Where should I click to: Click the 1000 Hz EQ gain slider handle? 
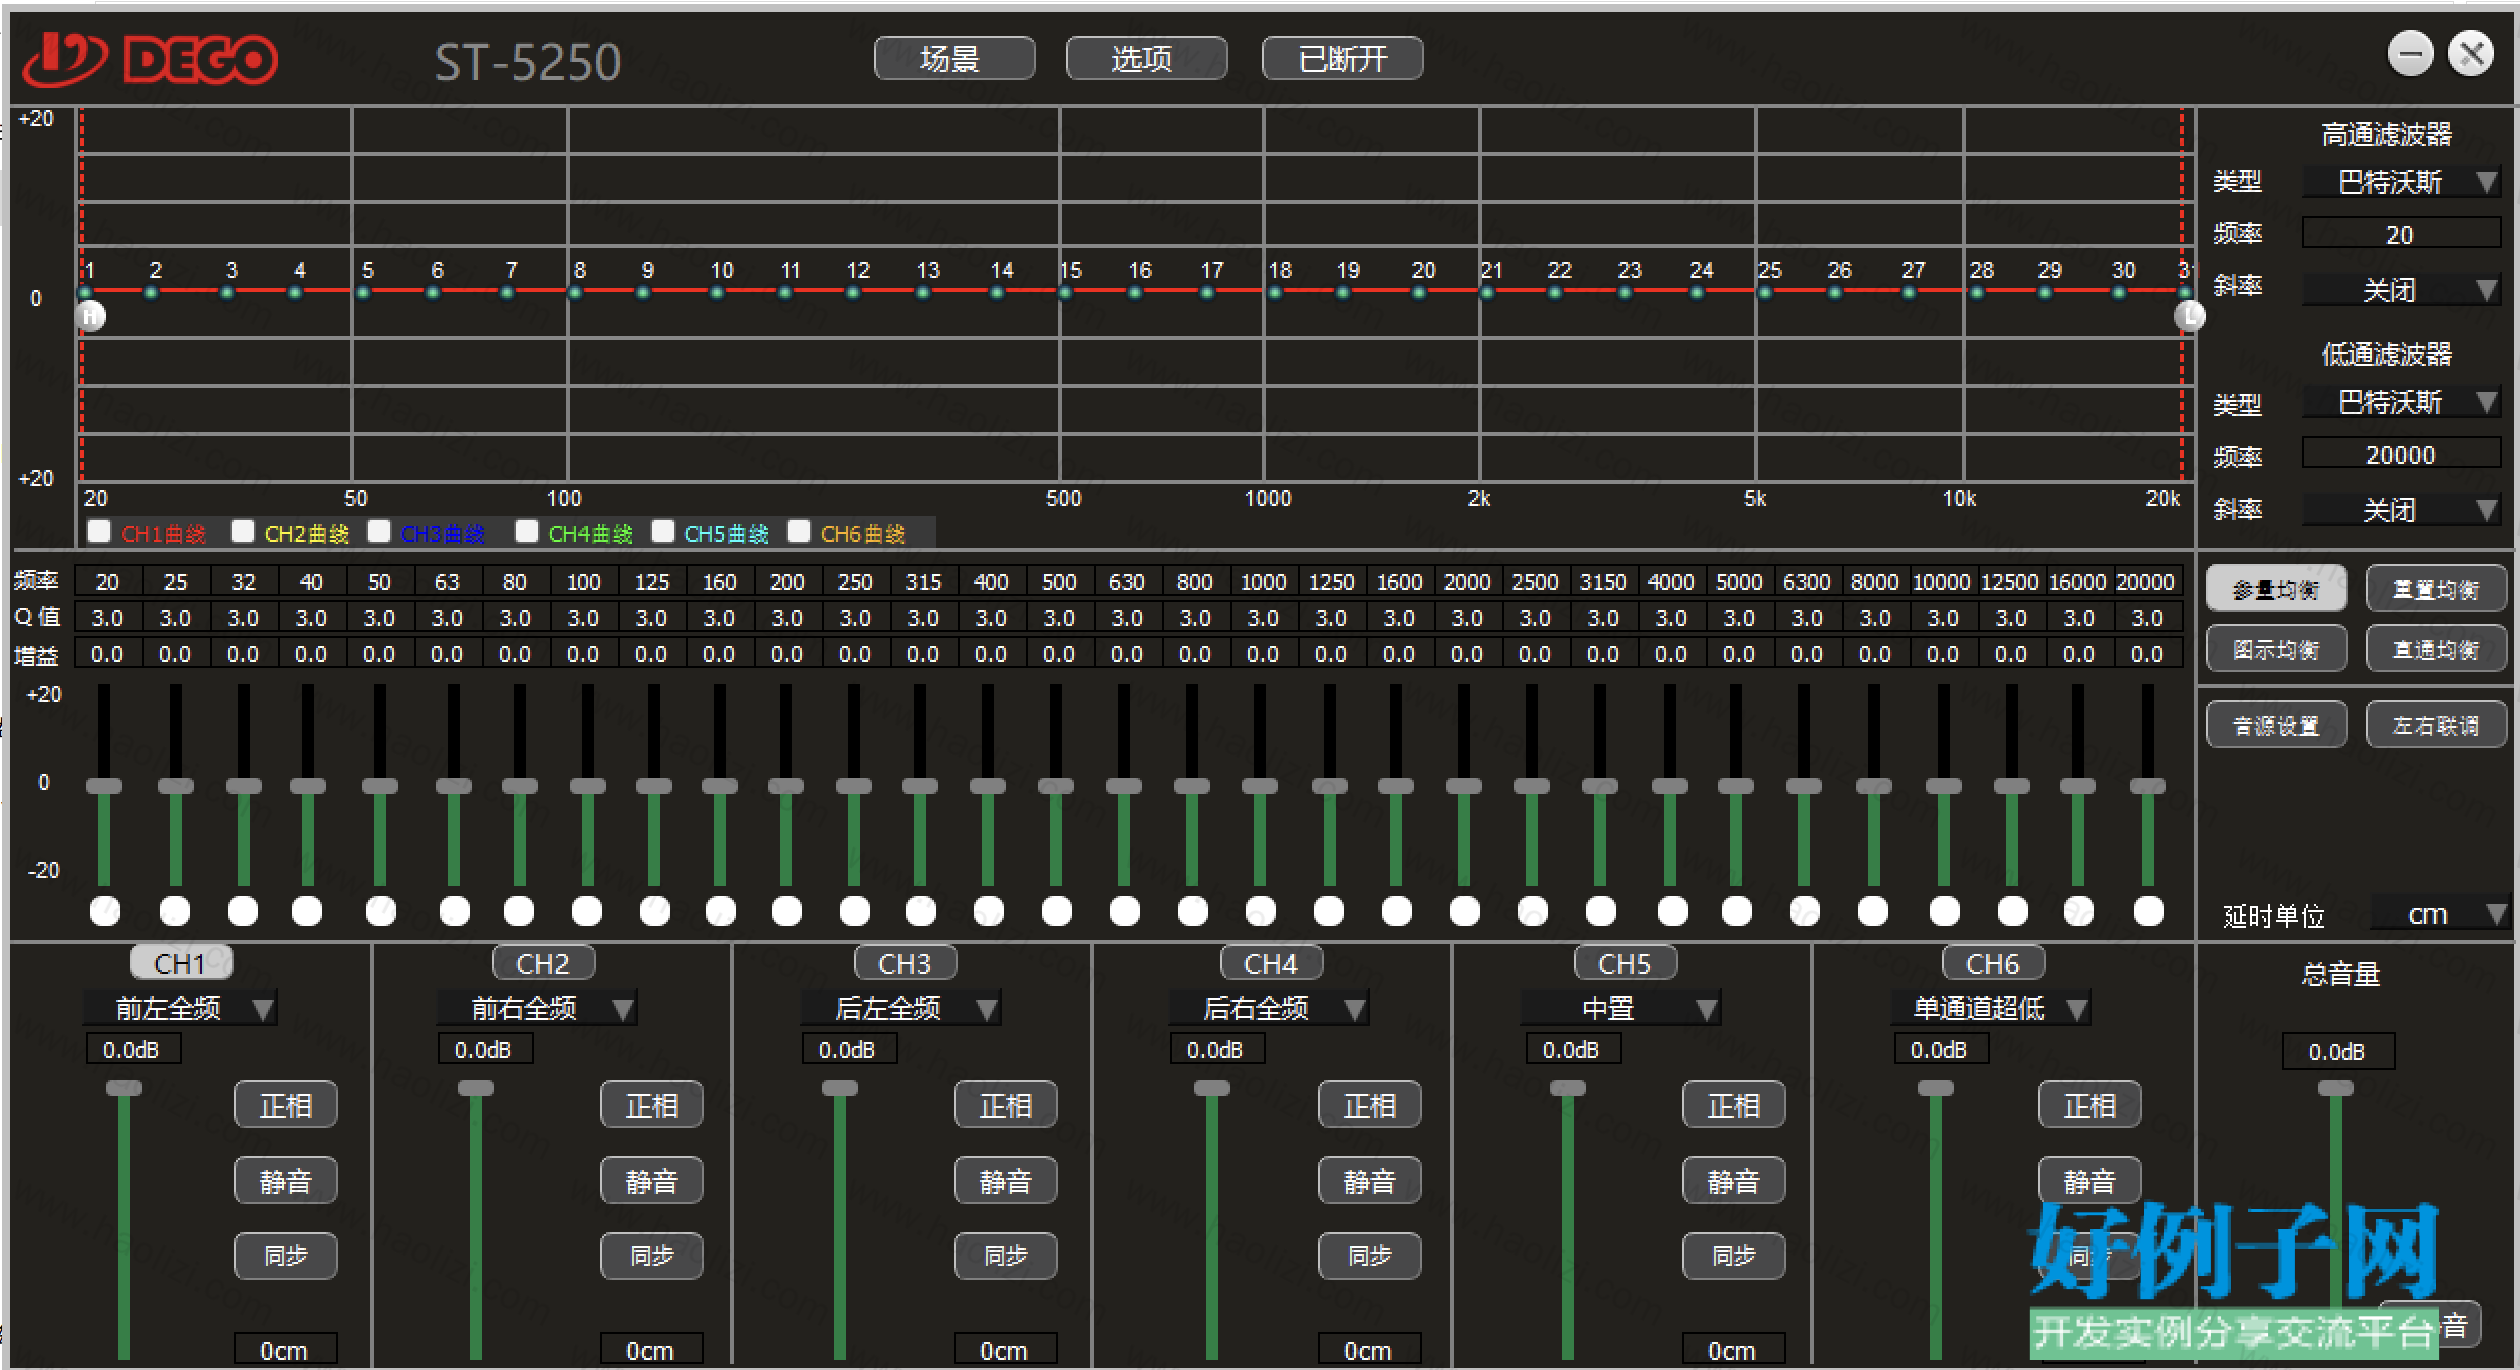(x=1260, y=786)
